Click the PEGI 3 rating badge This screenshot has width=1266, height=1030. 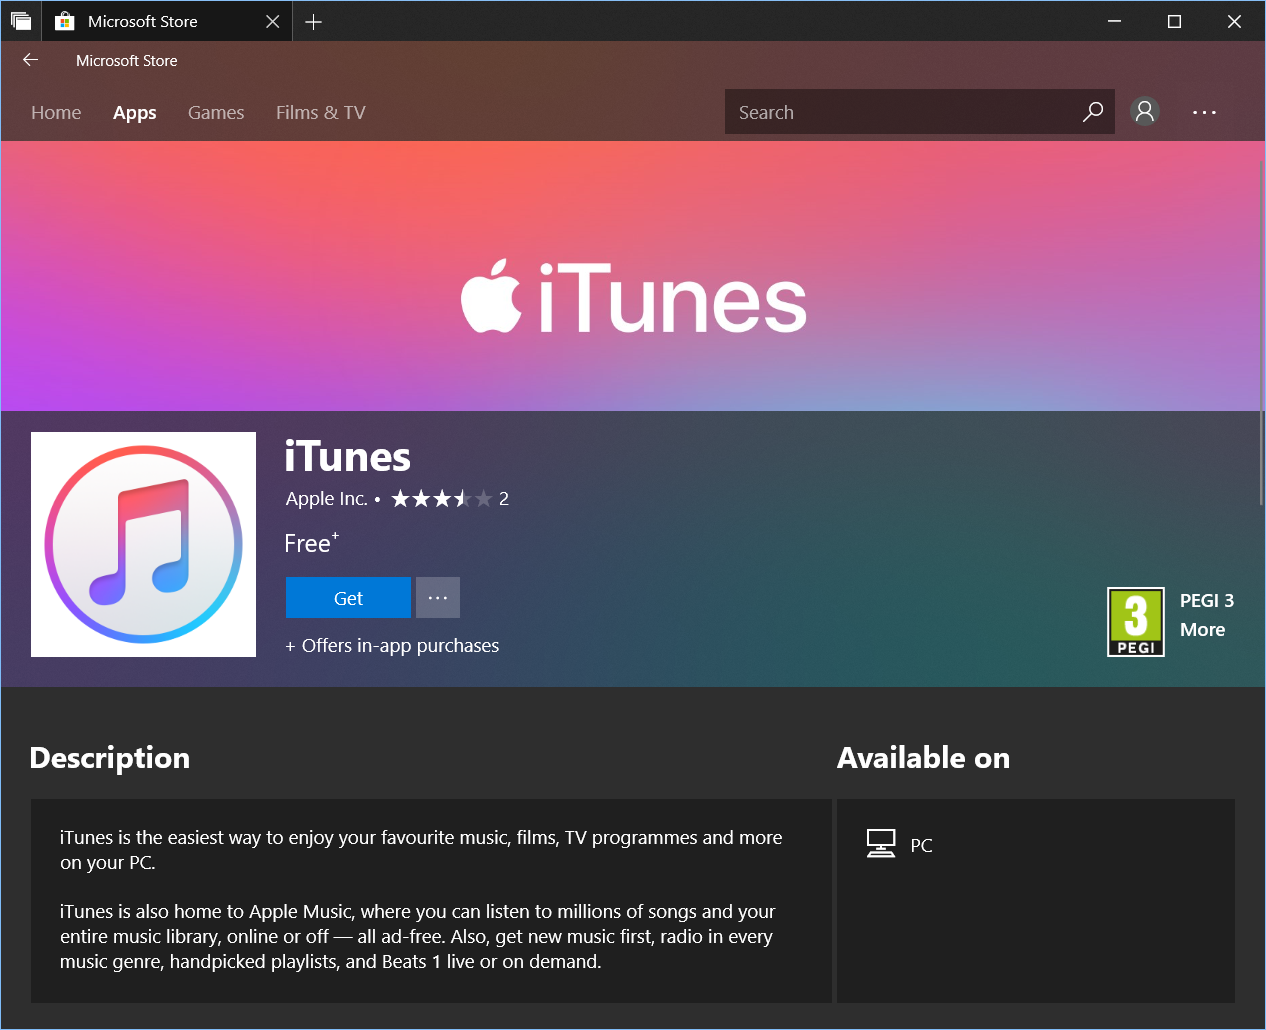(1136, 622)
